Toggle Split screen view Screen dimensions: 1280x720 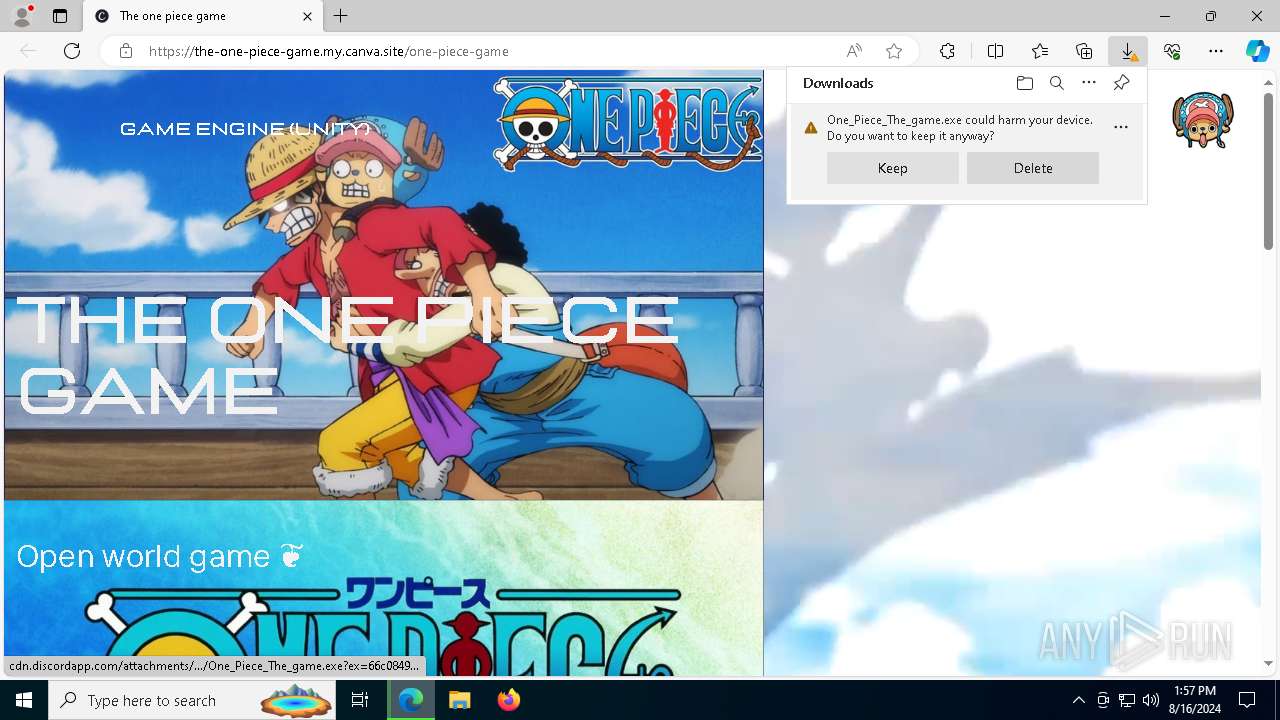pos(995,51)
